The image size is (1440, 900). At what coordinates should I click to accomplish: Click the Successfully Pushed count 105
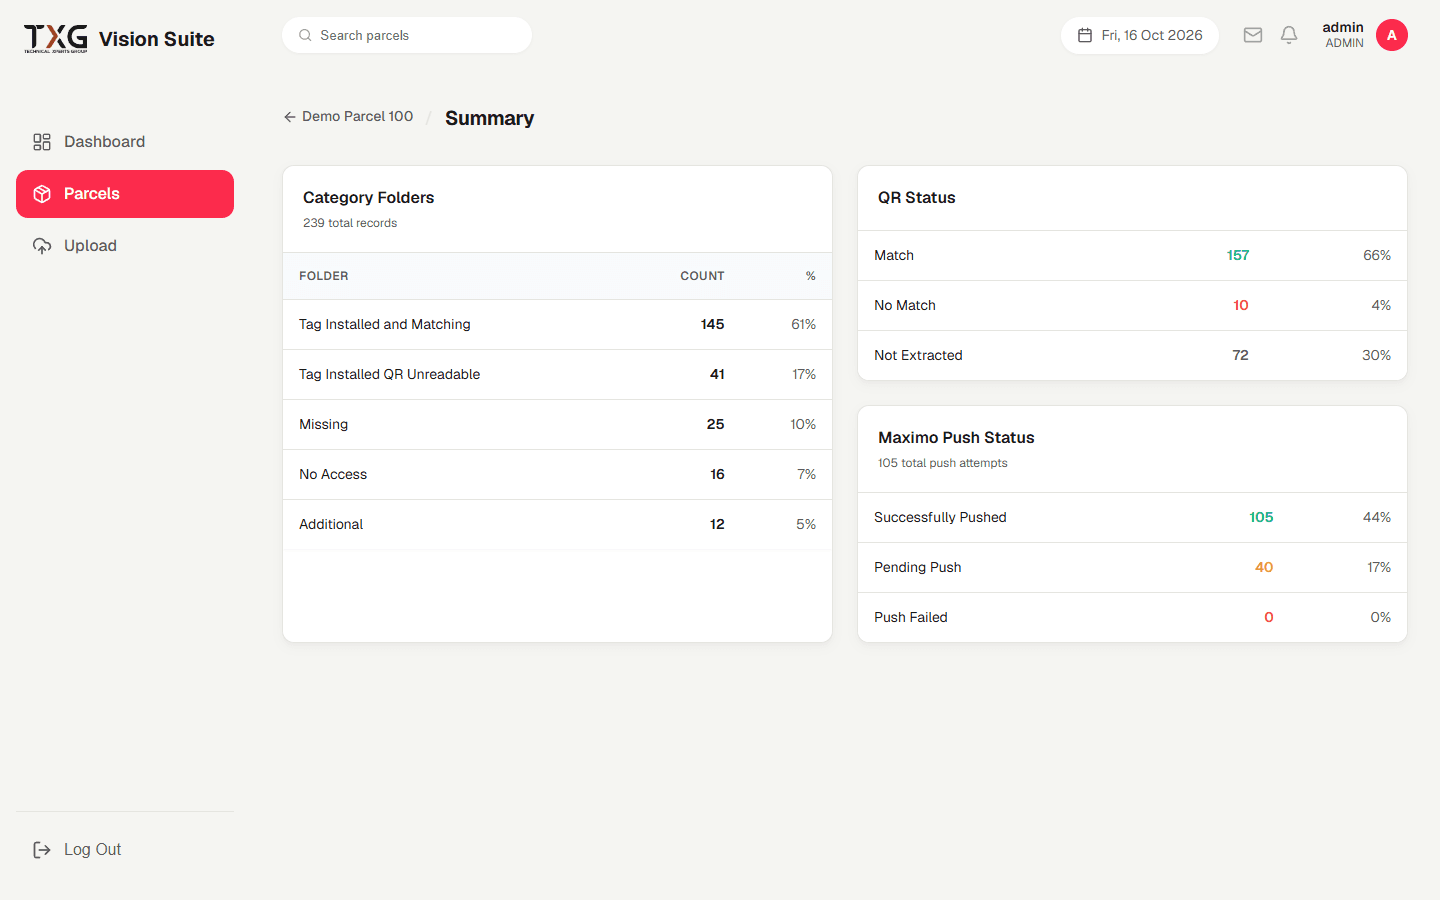click(x=1261, y=518)
